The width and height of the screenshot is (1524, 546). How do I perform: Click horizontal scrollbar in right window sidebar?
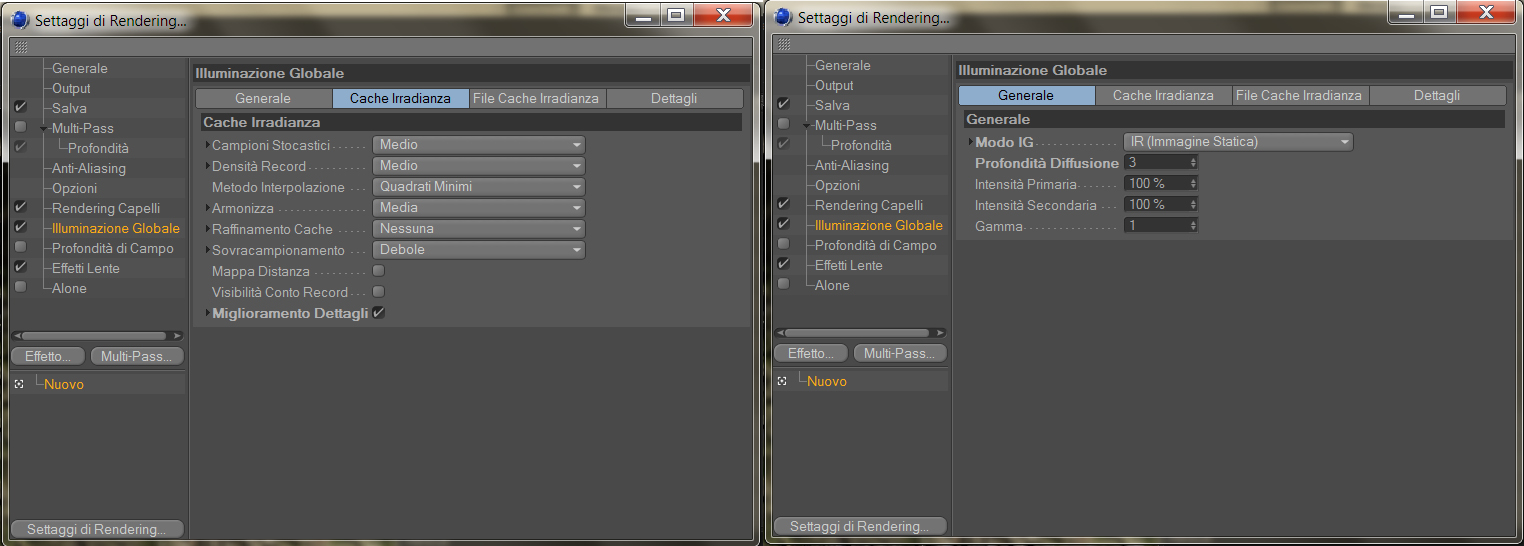coord(859,333)
